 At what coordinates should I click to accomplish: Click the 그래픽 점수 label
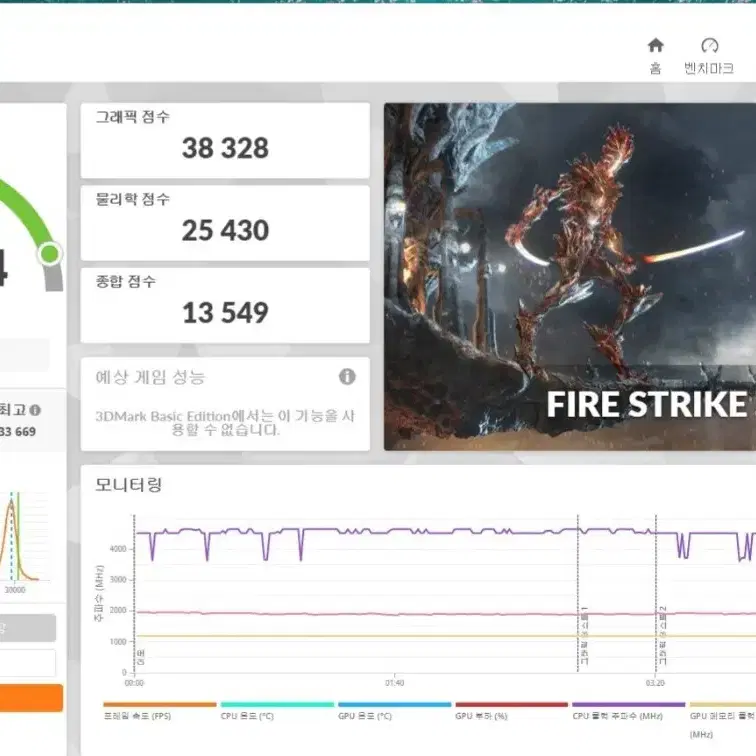pyautogui.click(x=133, y=117)
